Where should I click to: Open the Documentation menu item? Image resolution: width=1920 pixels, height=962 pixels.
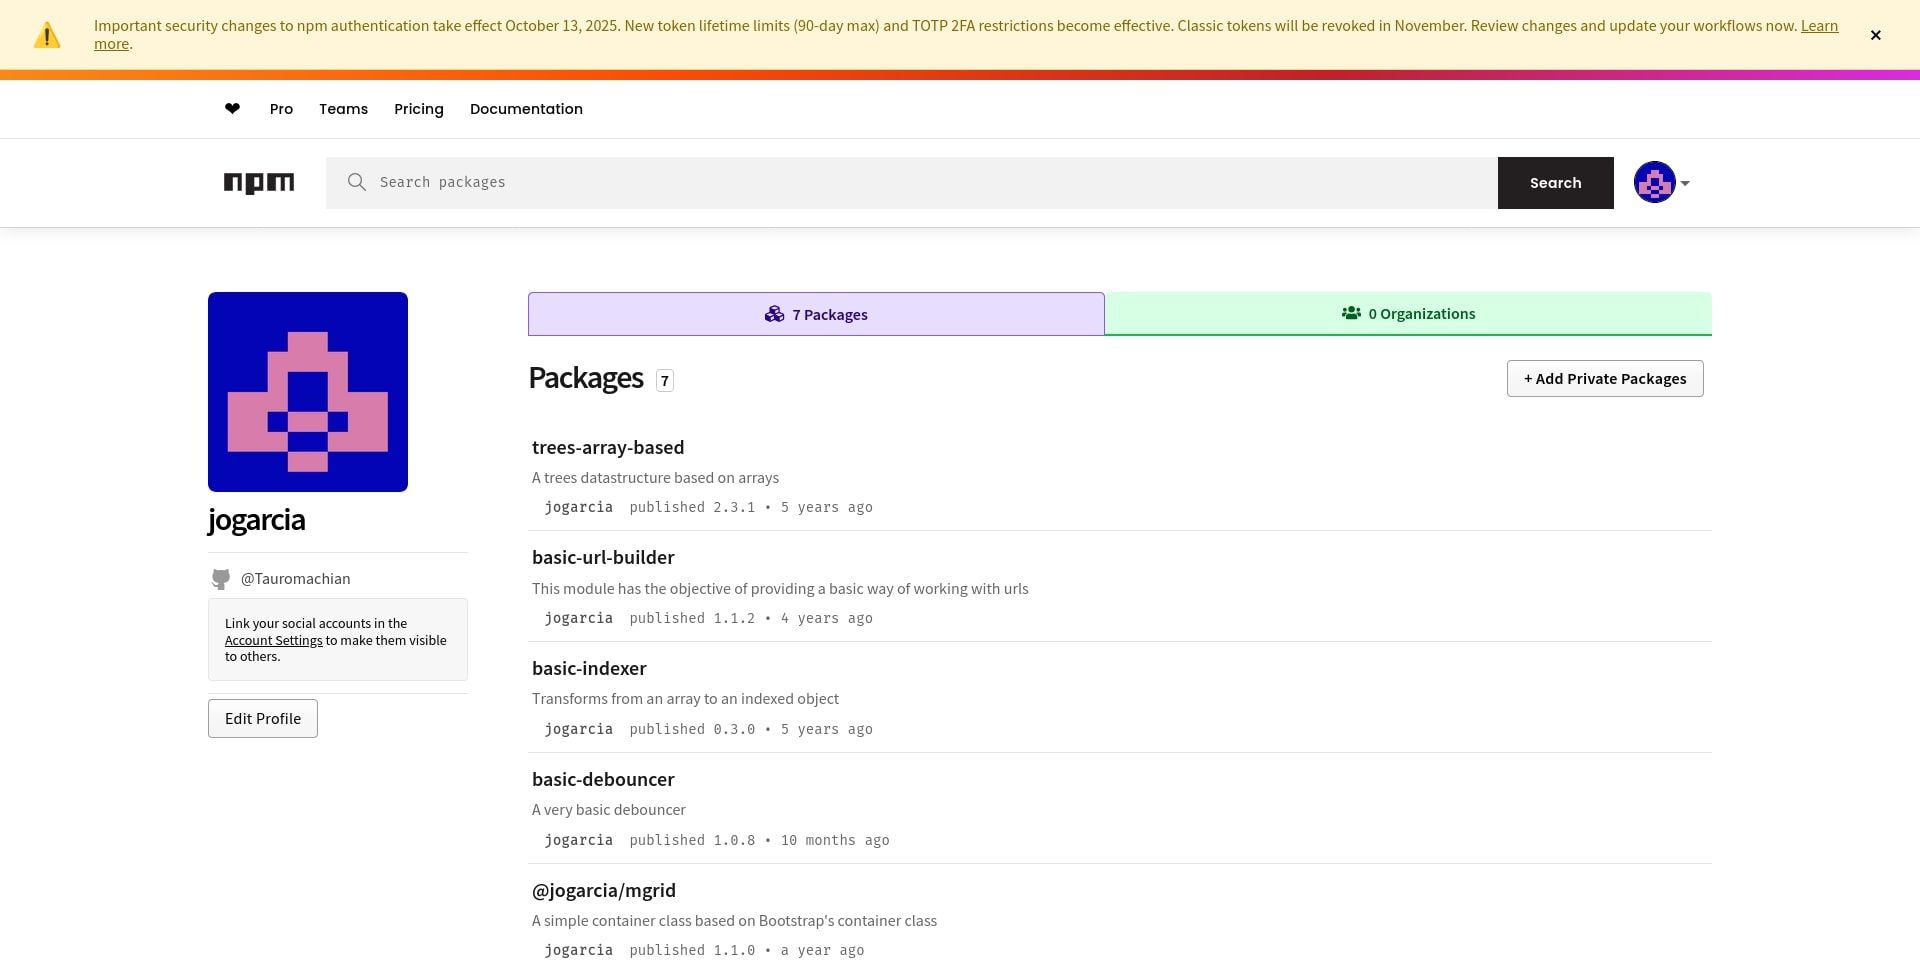coord(526,108)
